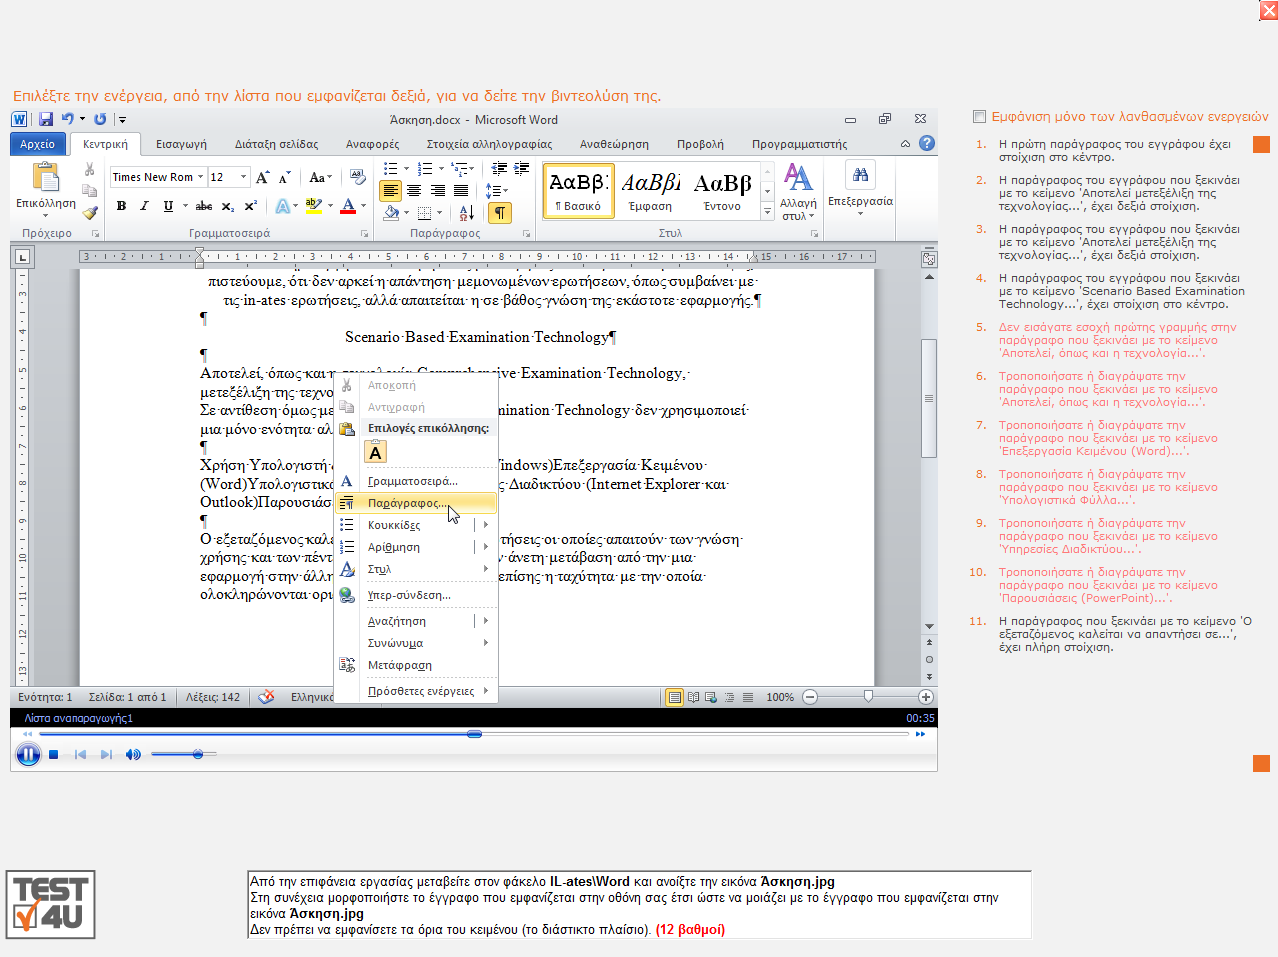
Task: Stop the video playback
Action: (x=54, y=754)
